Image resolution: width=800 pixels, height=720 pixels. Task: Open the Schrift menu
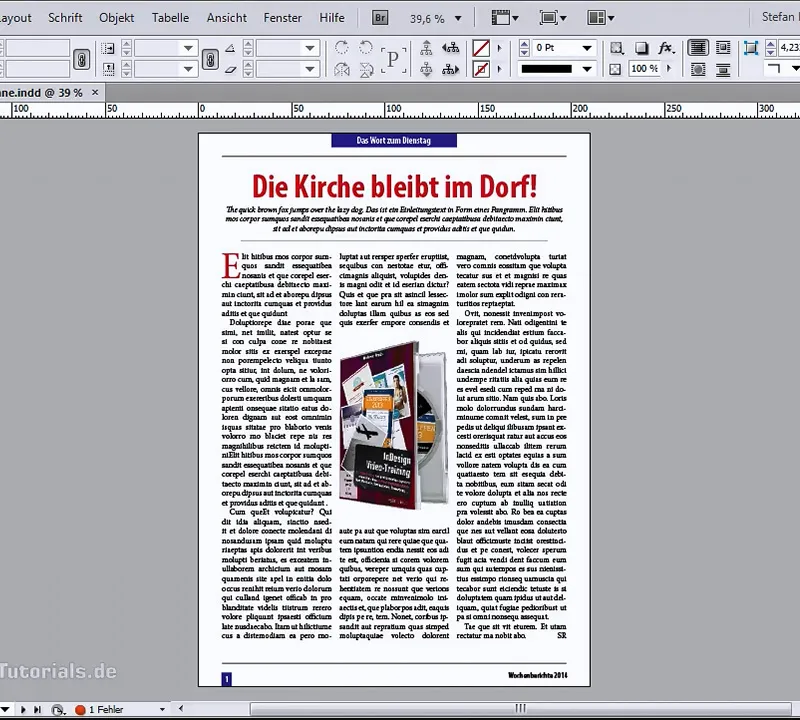(x=65, y=18)
